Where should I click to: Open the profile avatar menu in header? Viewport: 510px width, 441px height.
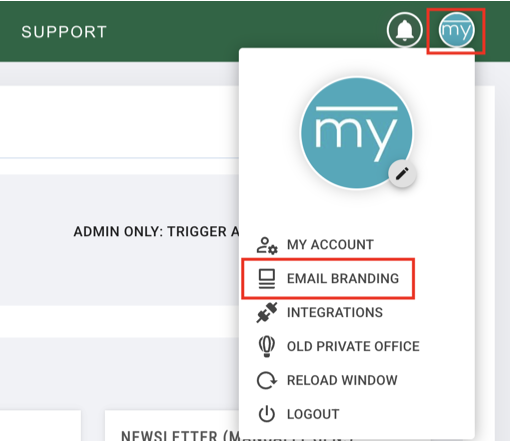pos(456,30)
